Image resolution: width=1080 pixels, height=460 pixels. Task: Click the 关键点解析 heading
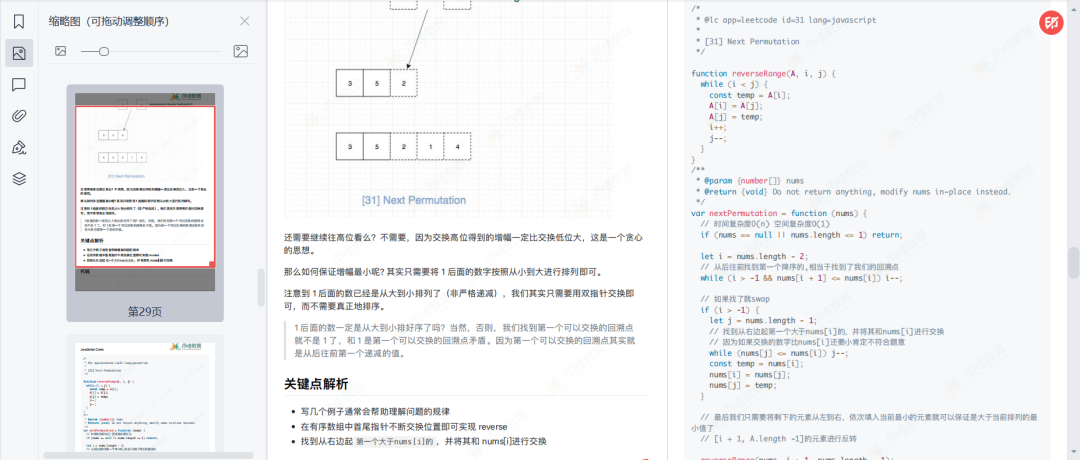click(316, 384)
